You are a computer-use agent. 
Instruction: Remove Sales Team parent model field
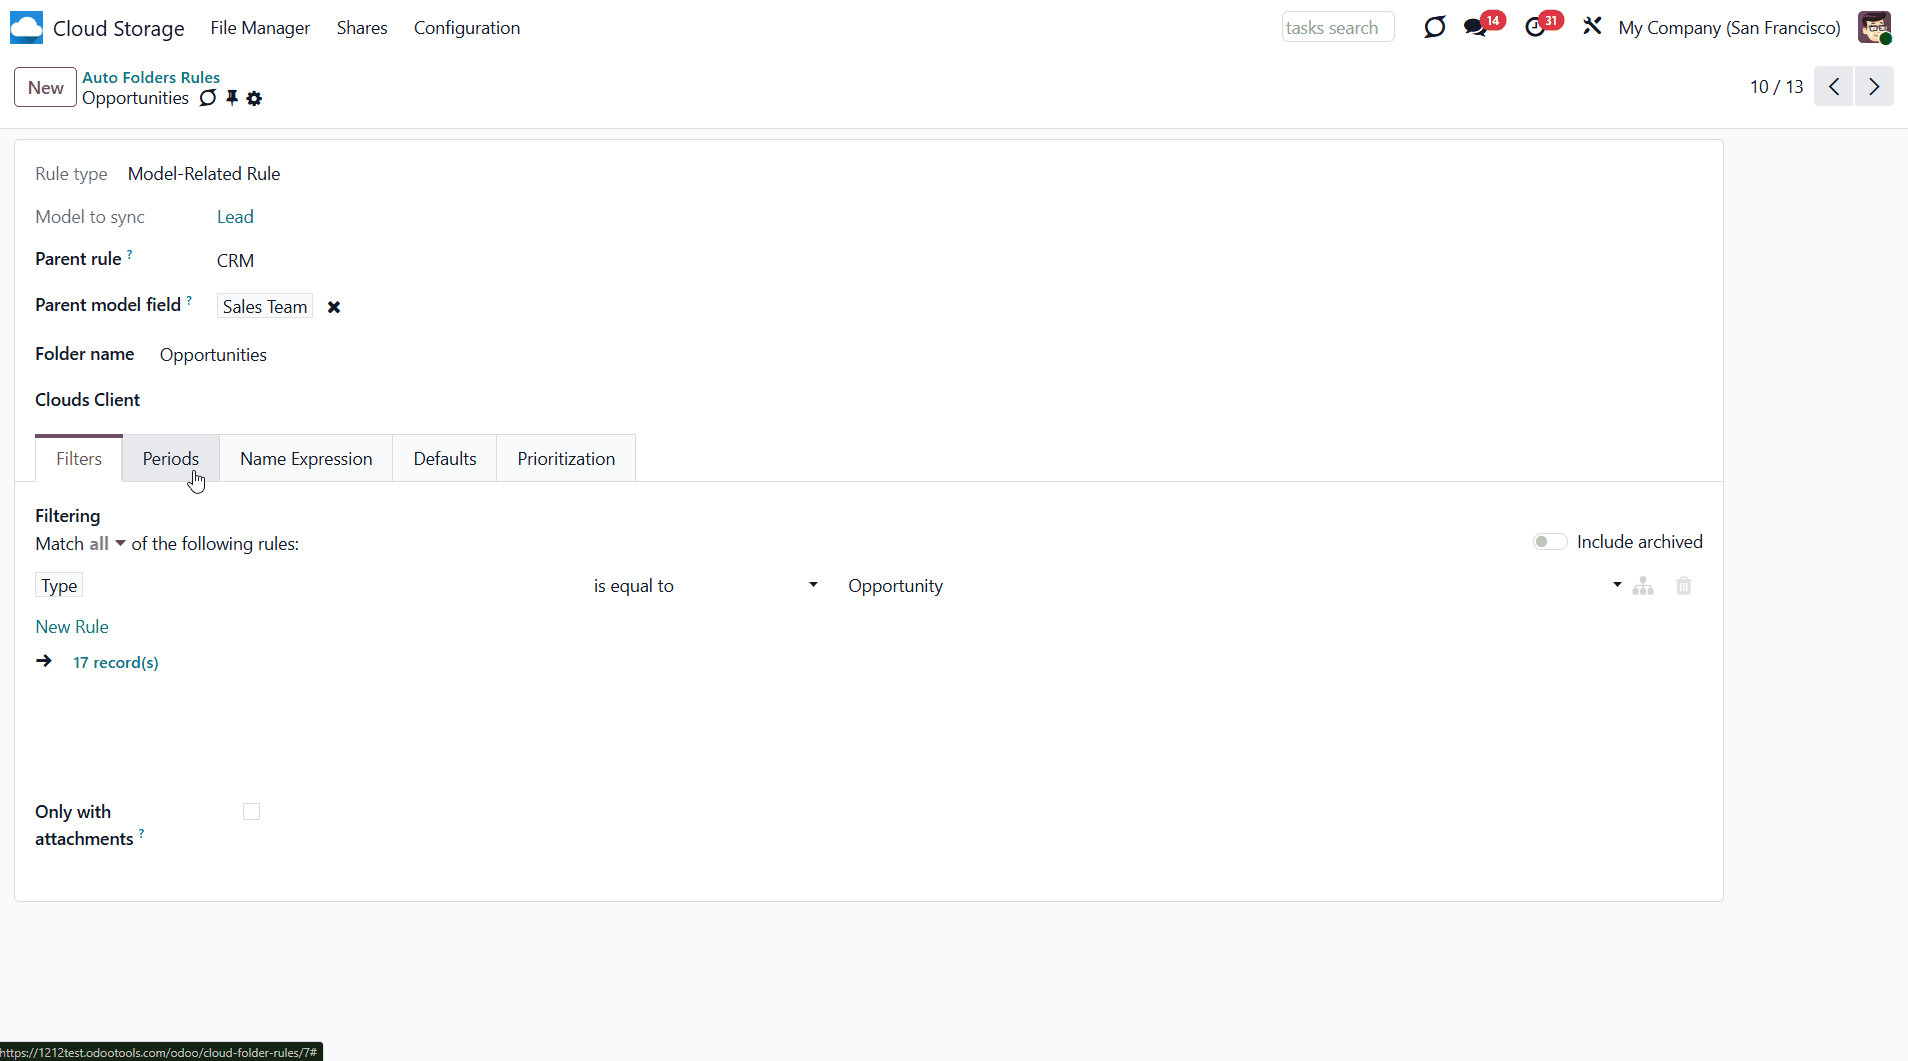tap(334, 307)
